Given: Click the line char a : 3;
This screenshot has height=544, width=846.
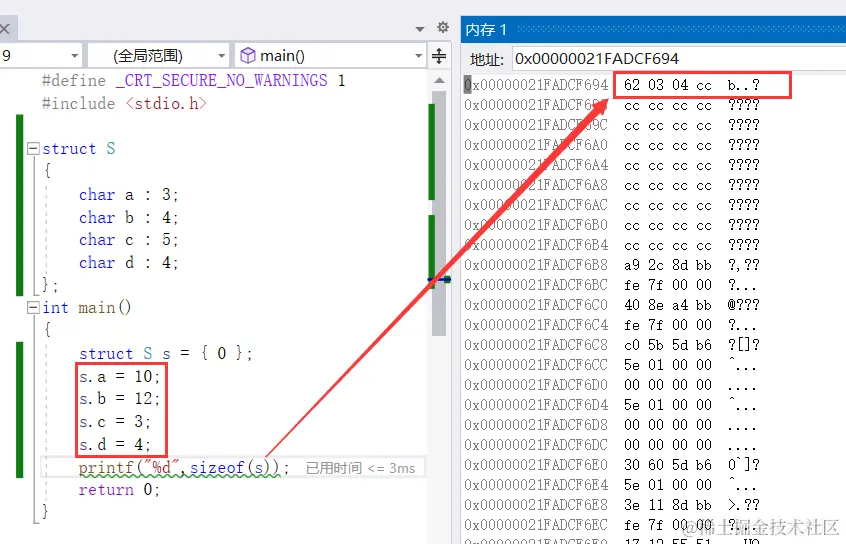Looking at the screenshot, I should pos(128,194).
